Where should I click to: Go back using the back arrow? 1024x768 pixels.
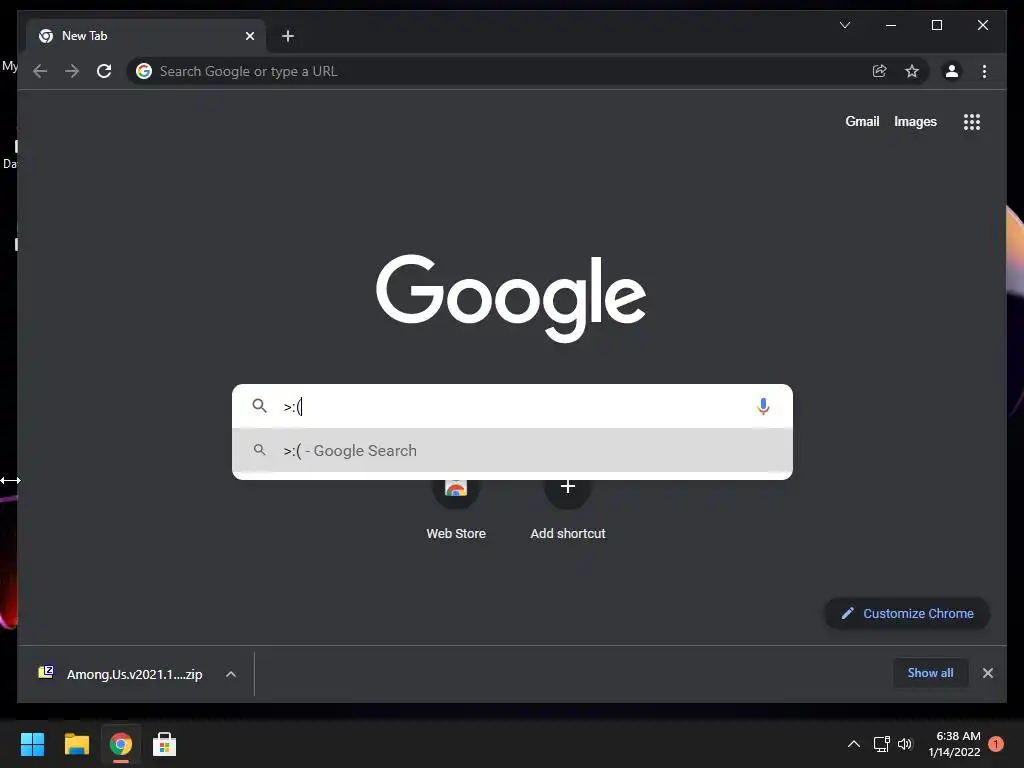pos(40,71)
